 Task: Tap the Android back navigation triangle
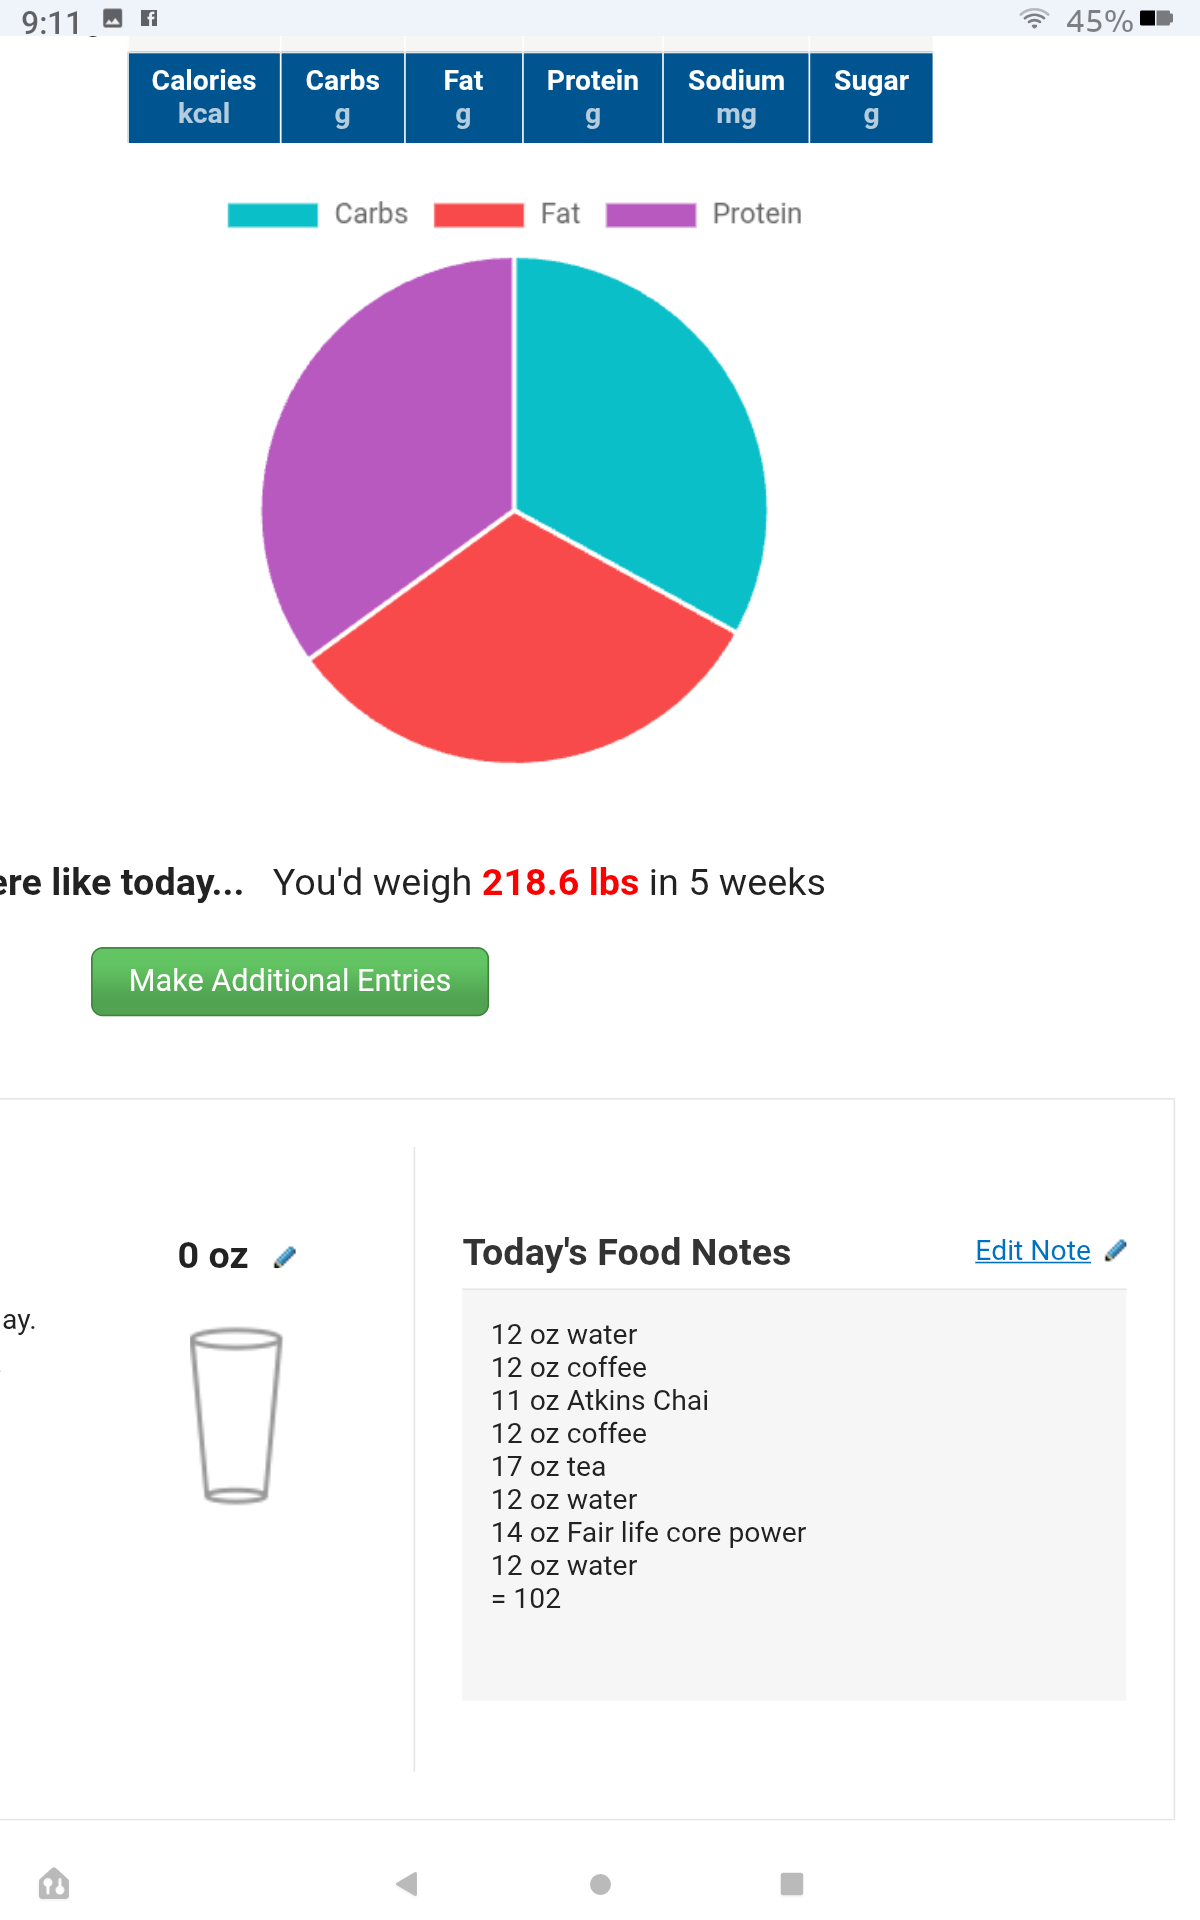pos(406,1884)
